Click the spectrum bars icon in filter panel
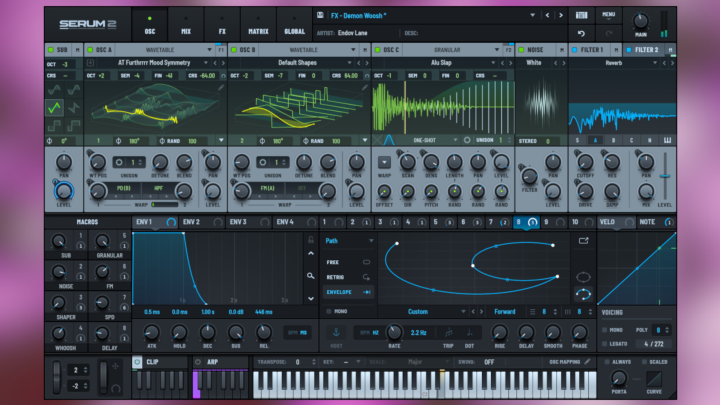 pos(667,140)
